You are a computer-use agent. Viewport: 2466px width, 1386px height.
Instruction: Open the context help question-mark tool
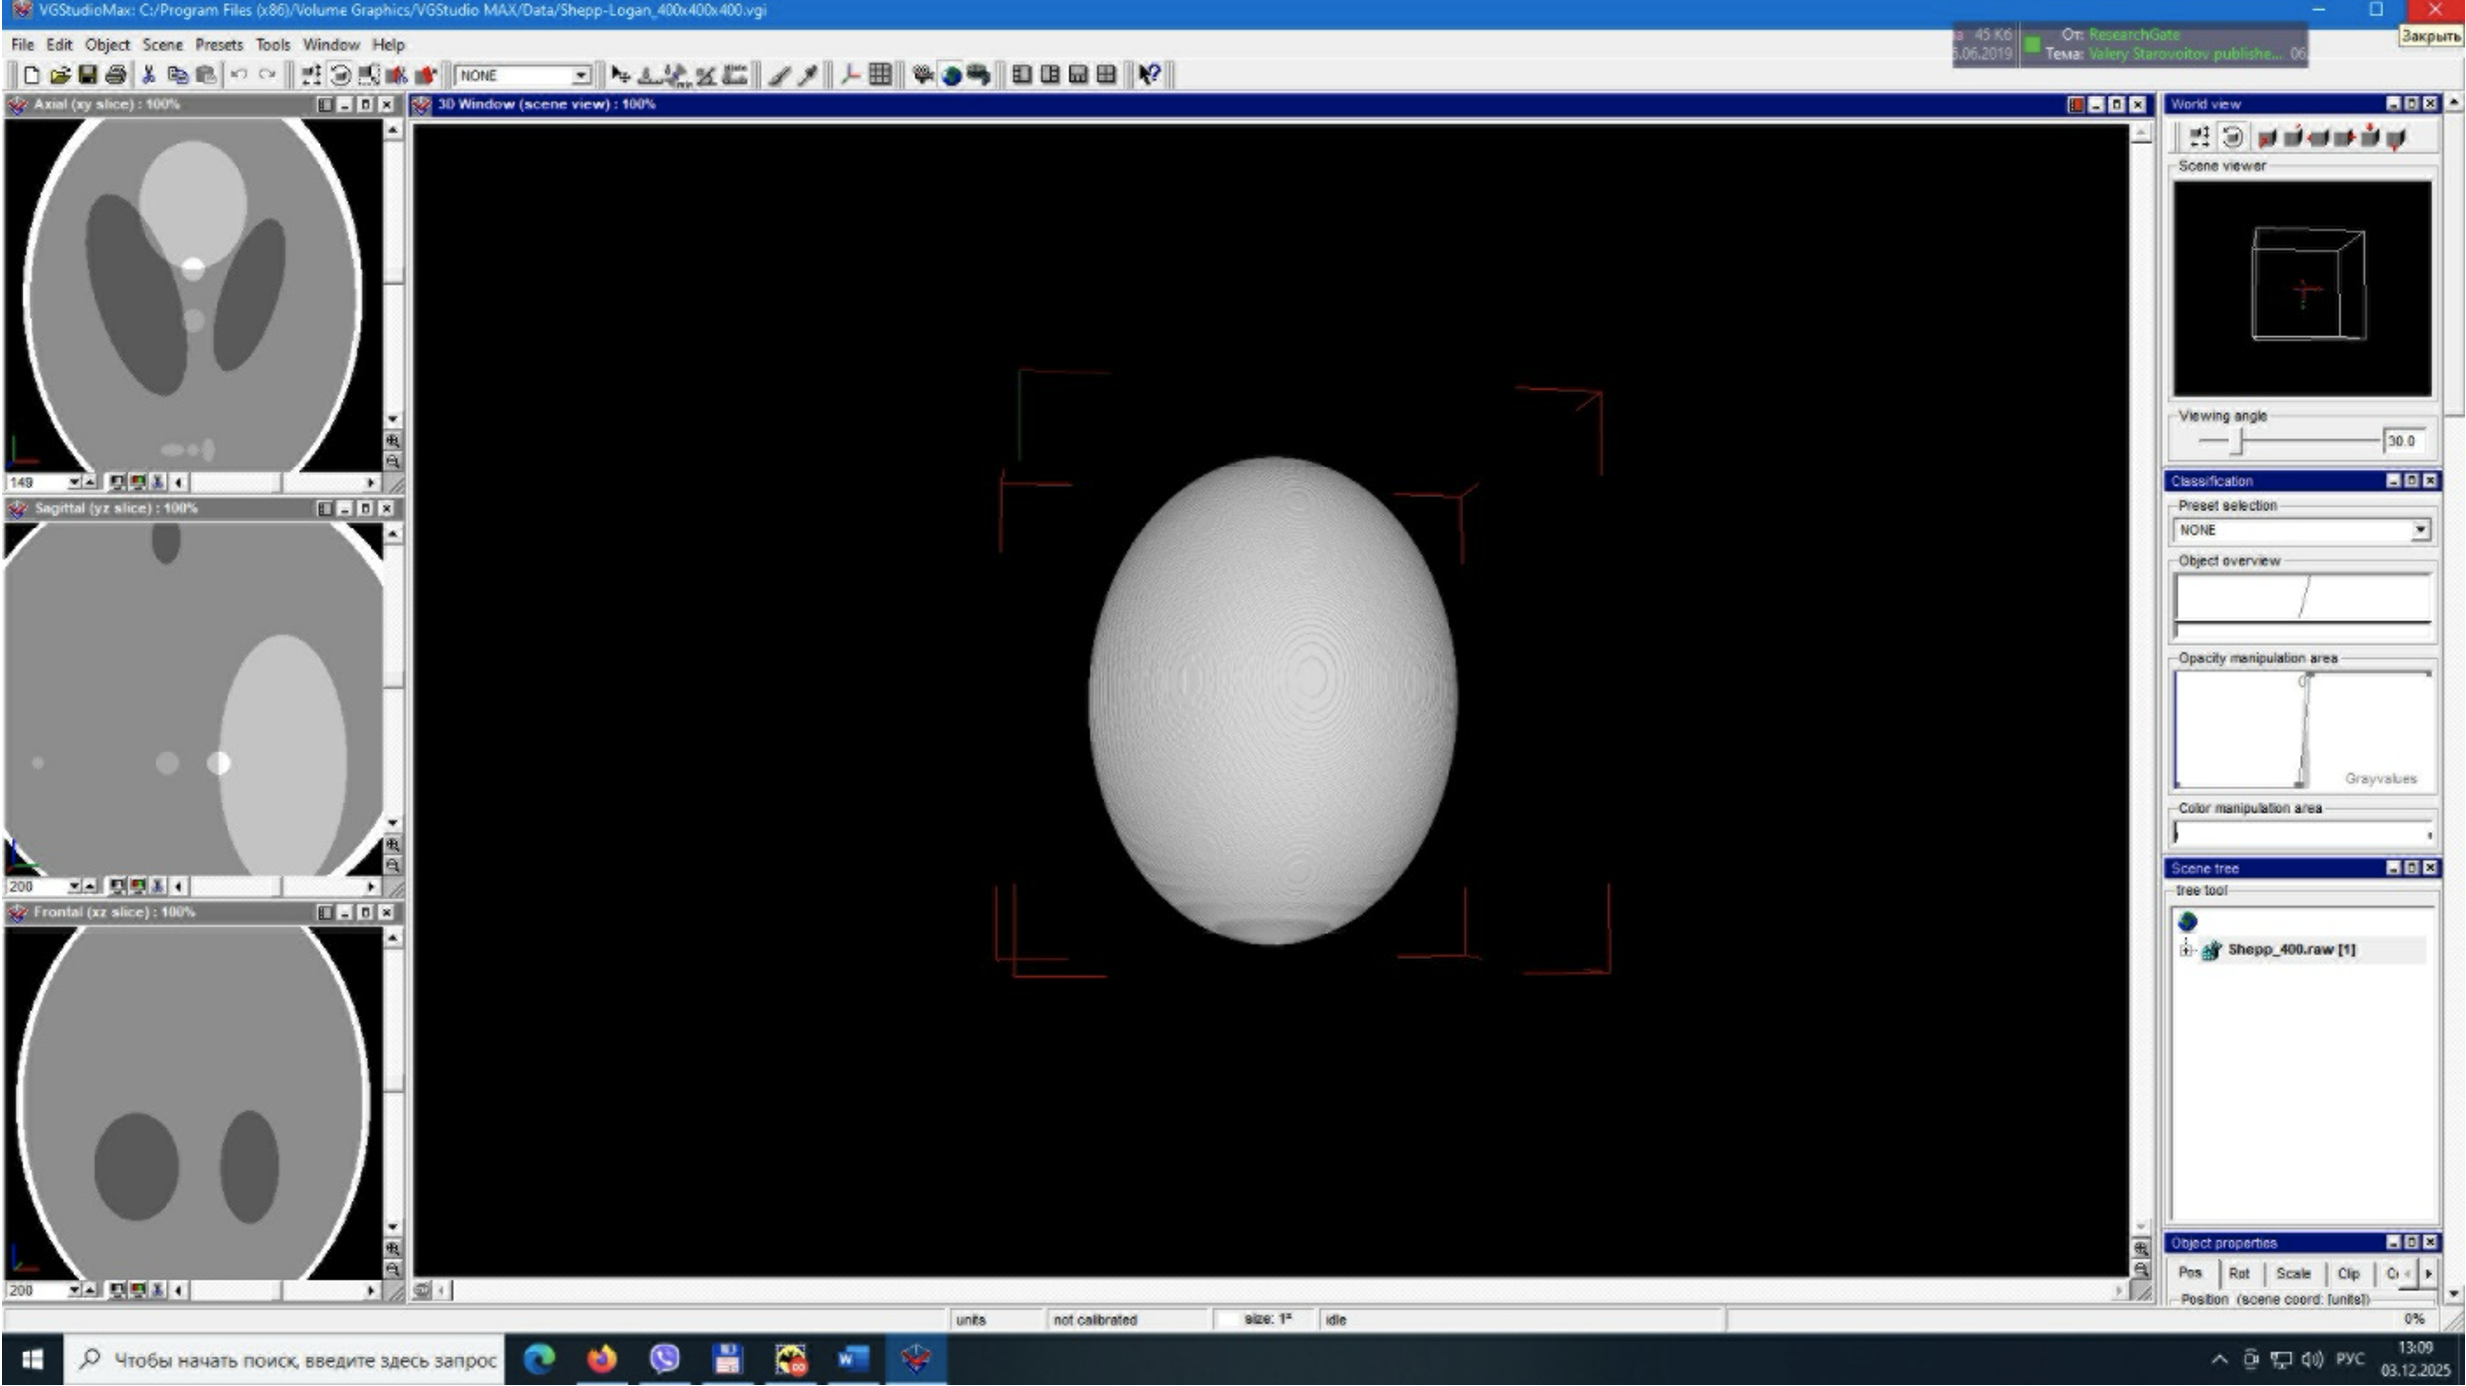point(1149,75)
